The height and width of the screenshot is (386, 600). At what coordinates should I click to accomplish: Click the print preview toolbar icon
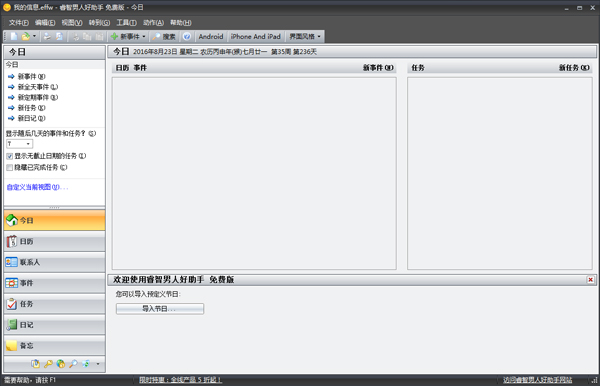pos(59,36)
